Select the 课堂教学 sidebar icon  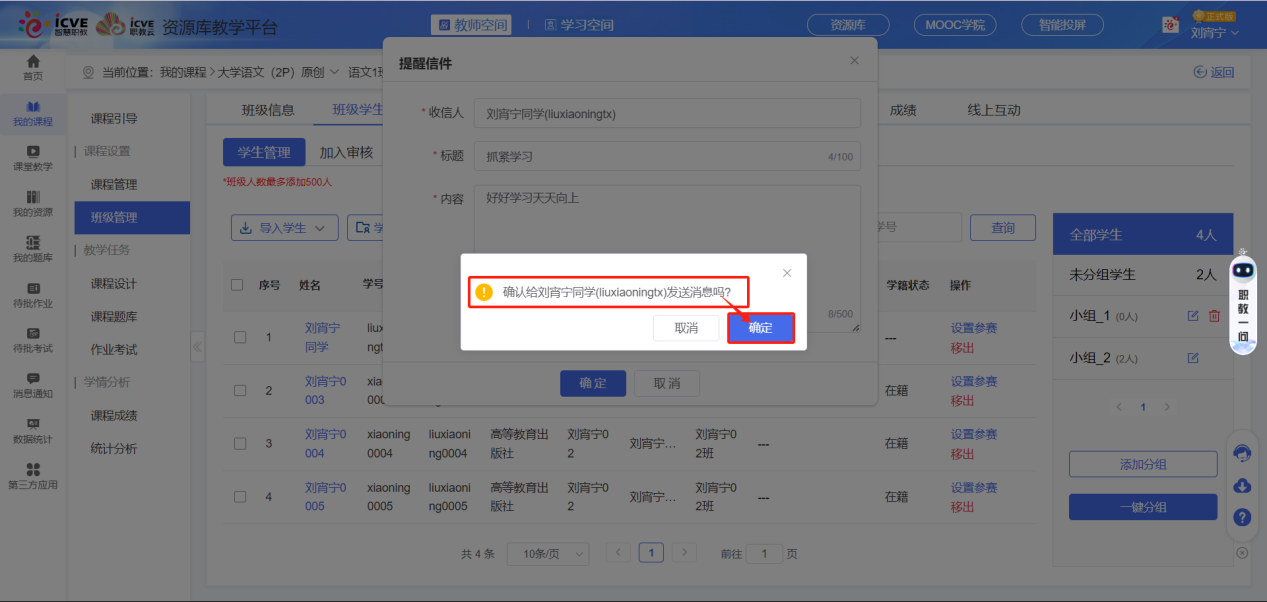pyautogui.click(x=33, y=155)
